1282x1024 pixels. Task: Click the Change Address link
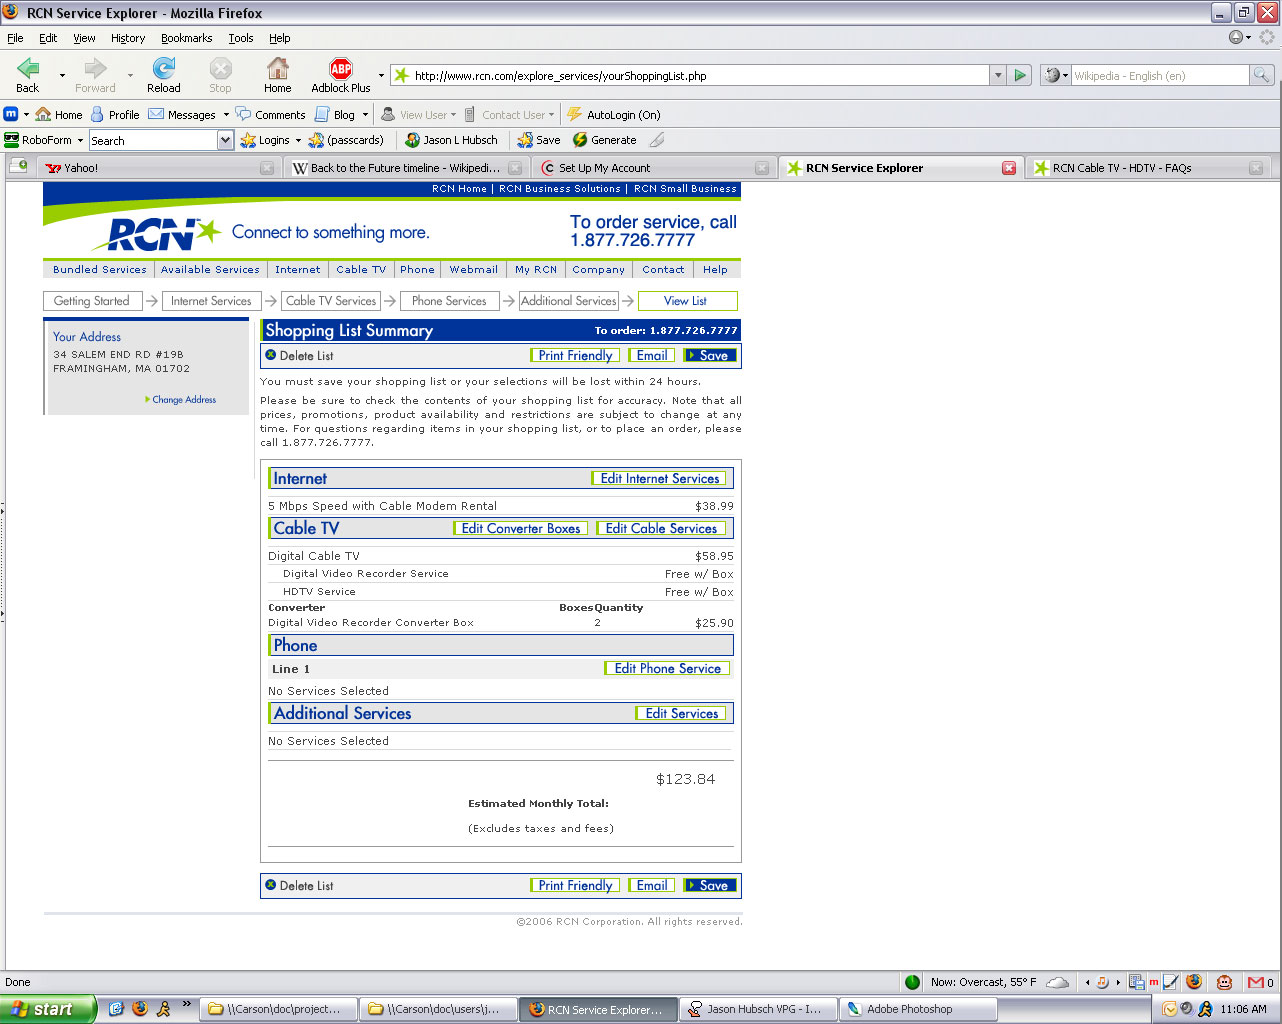pyautogui.click(x=183, y=399)
